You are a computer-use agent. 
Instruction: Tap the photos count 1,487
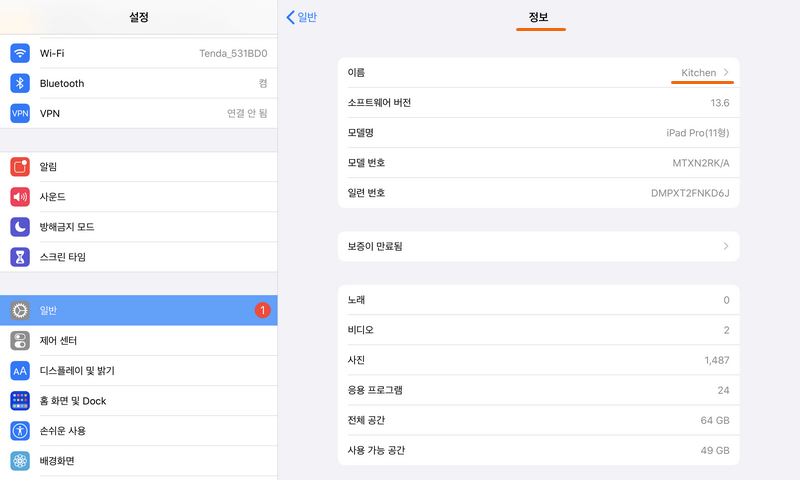717,360
